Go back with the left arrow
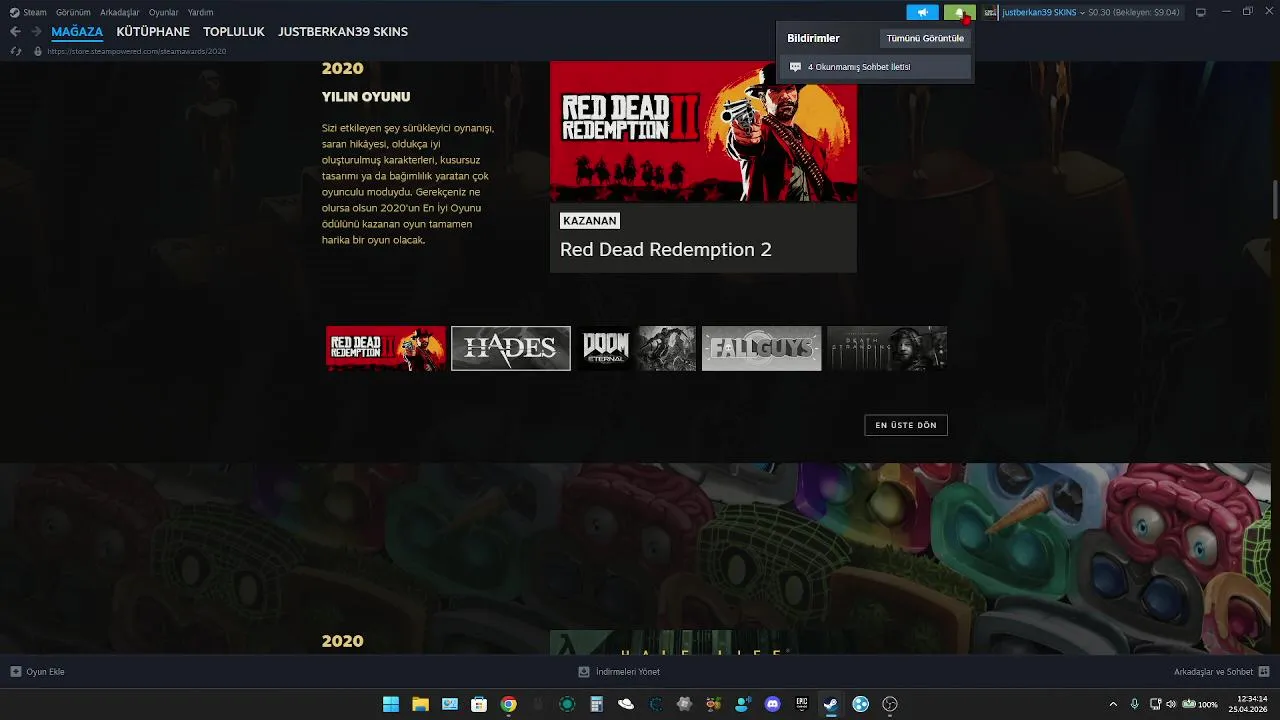1280x720 pixels. pos(15,32)
